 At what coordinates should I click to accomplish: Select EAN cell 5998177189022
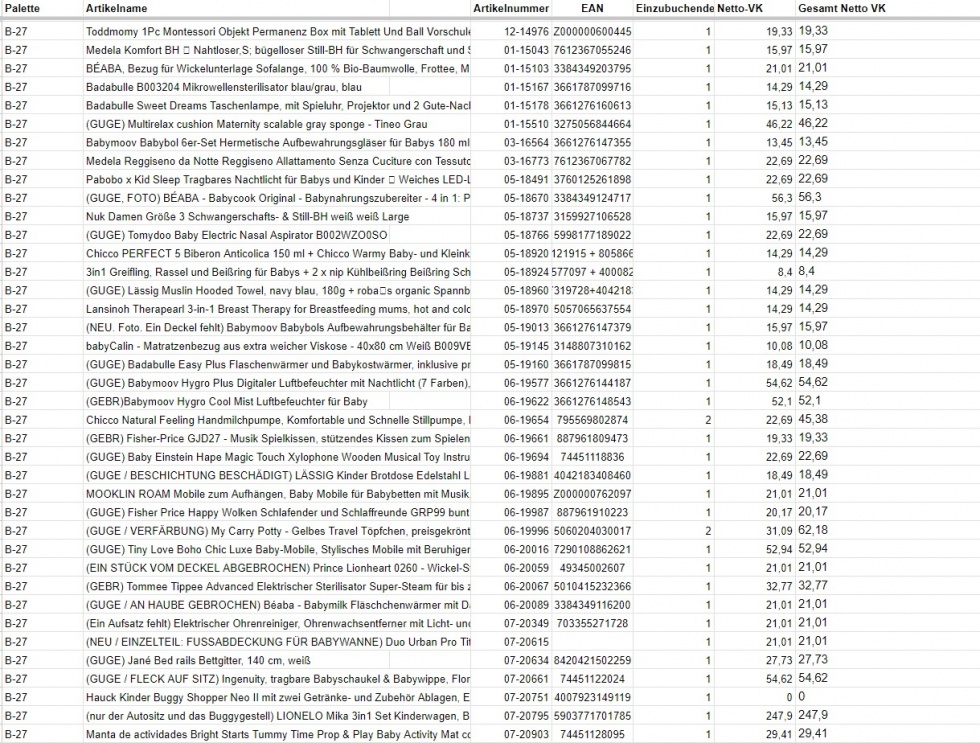point(592,235)
